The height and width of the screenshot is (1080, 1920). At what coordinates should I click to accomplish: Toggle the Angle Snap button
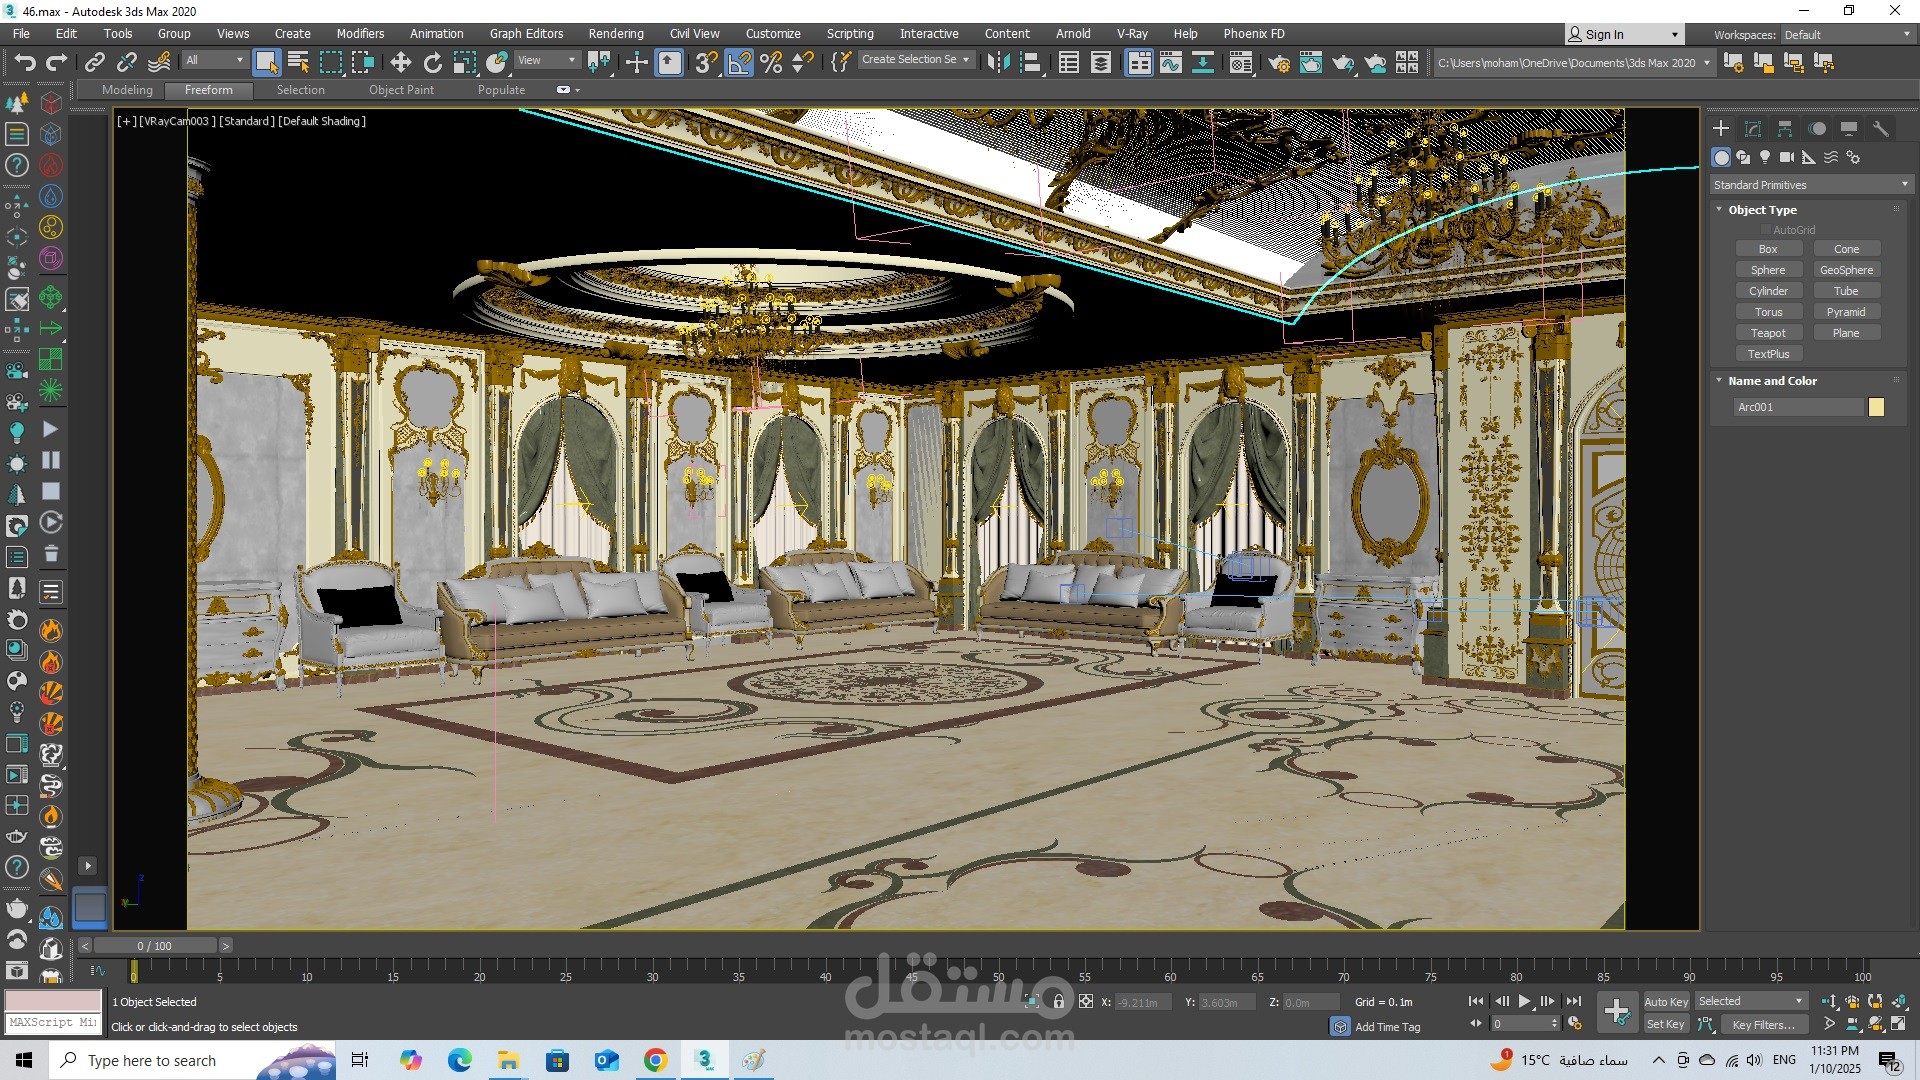[739, 63]
